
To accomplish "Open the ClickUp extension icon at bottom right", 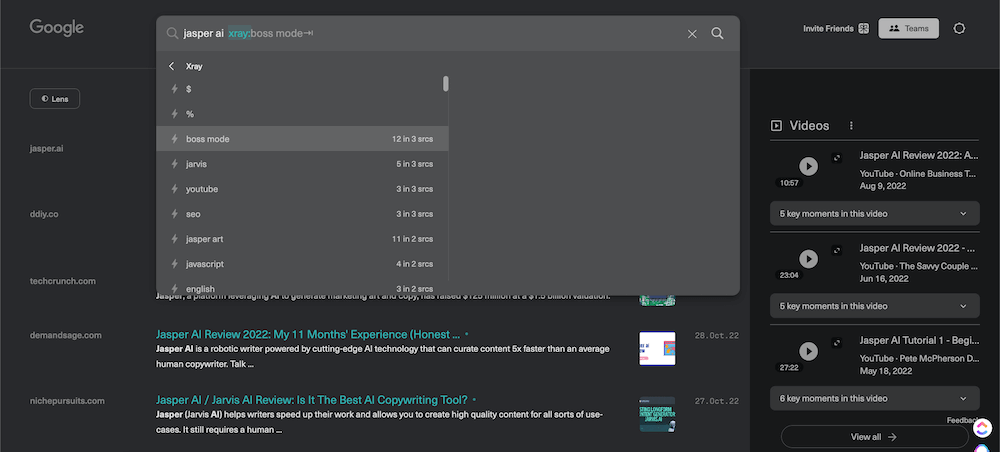I will (x=982, y=428).
